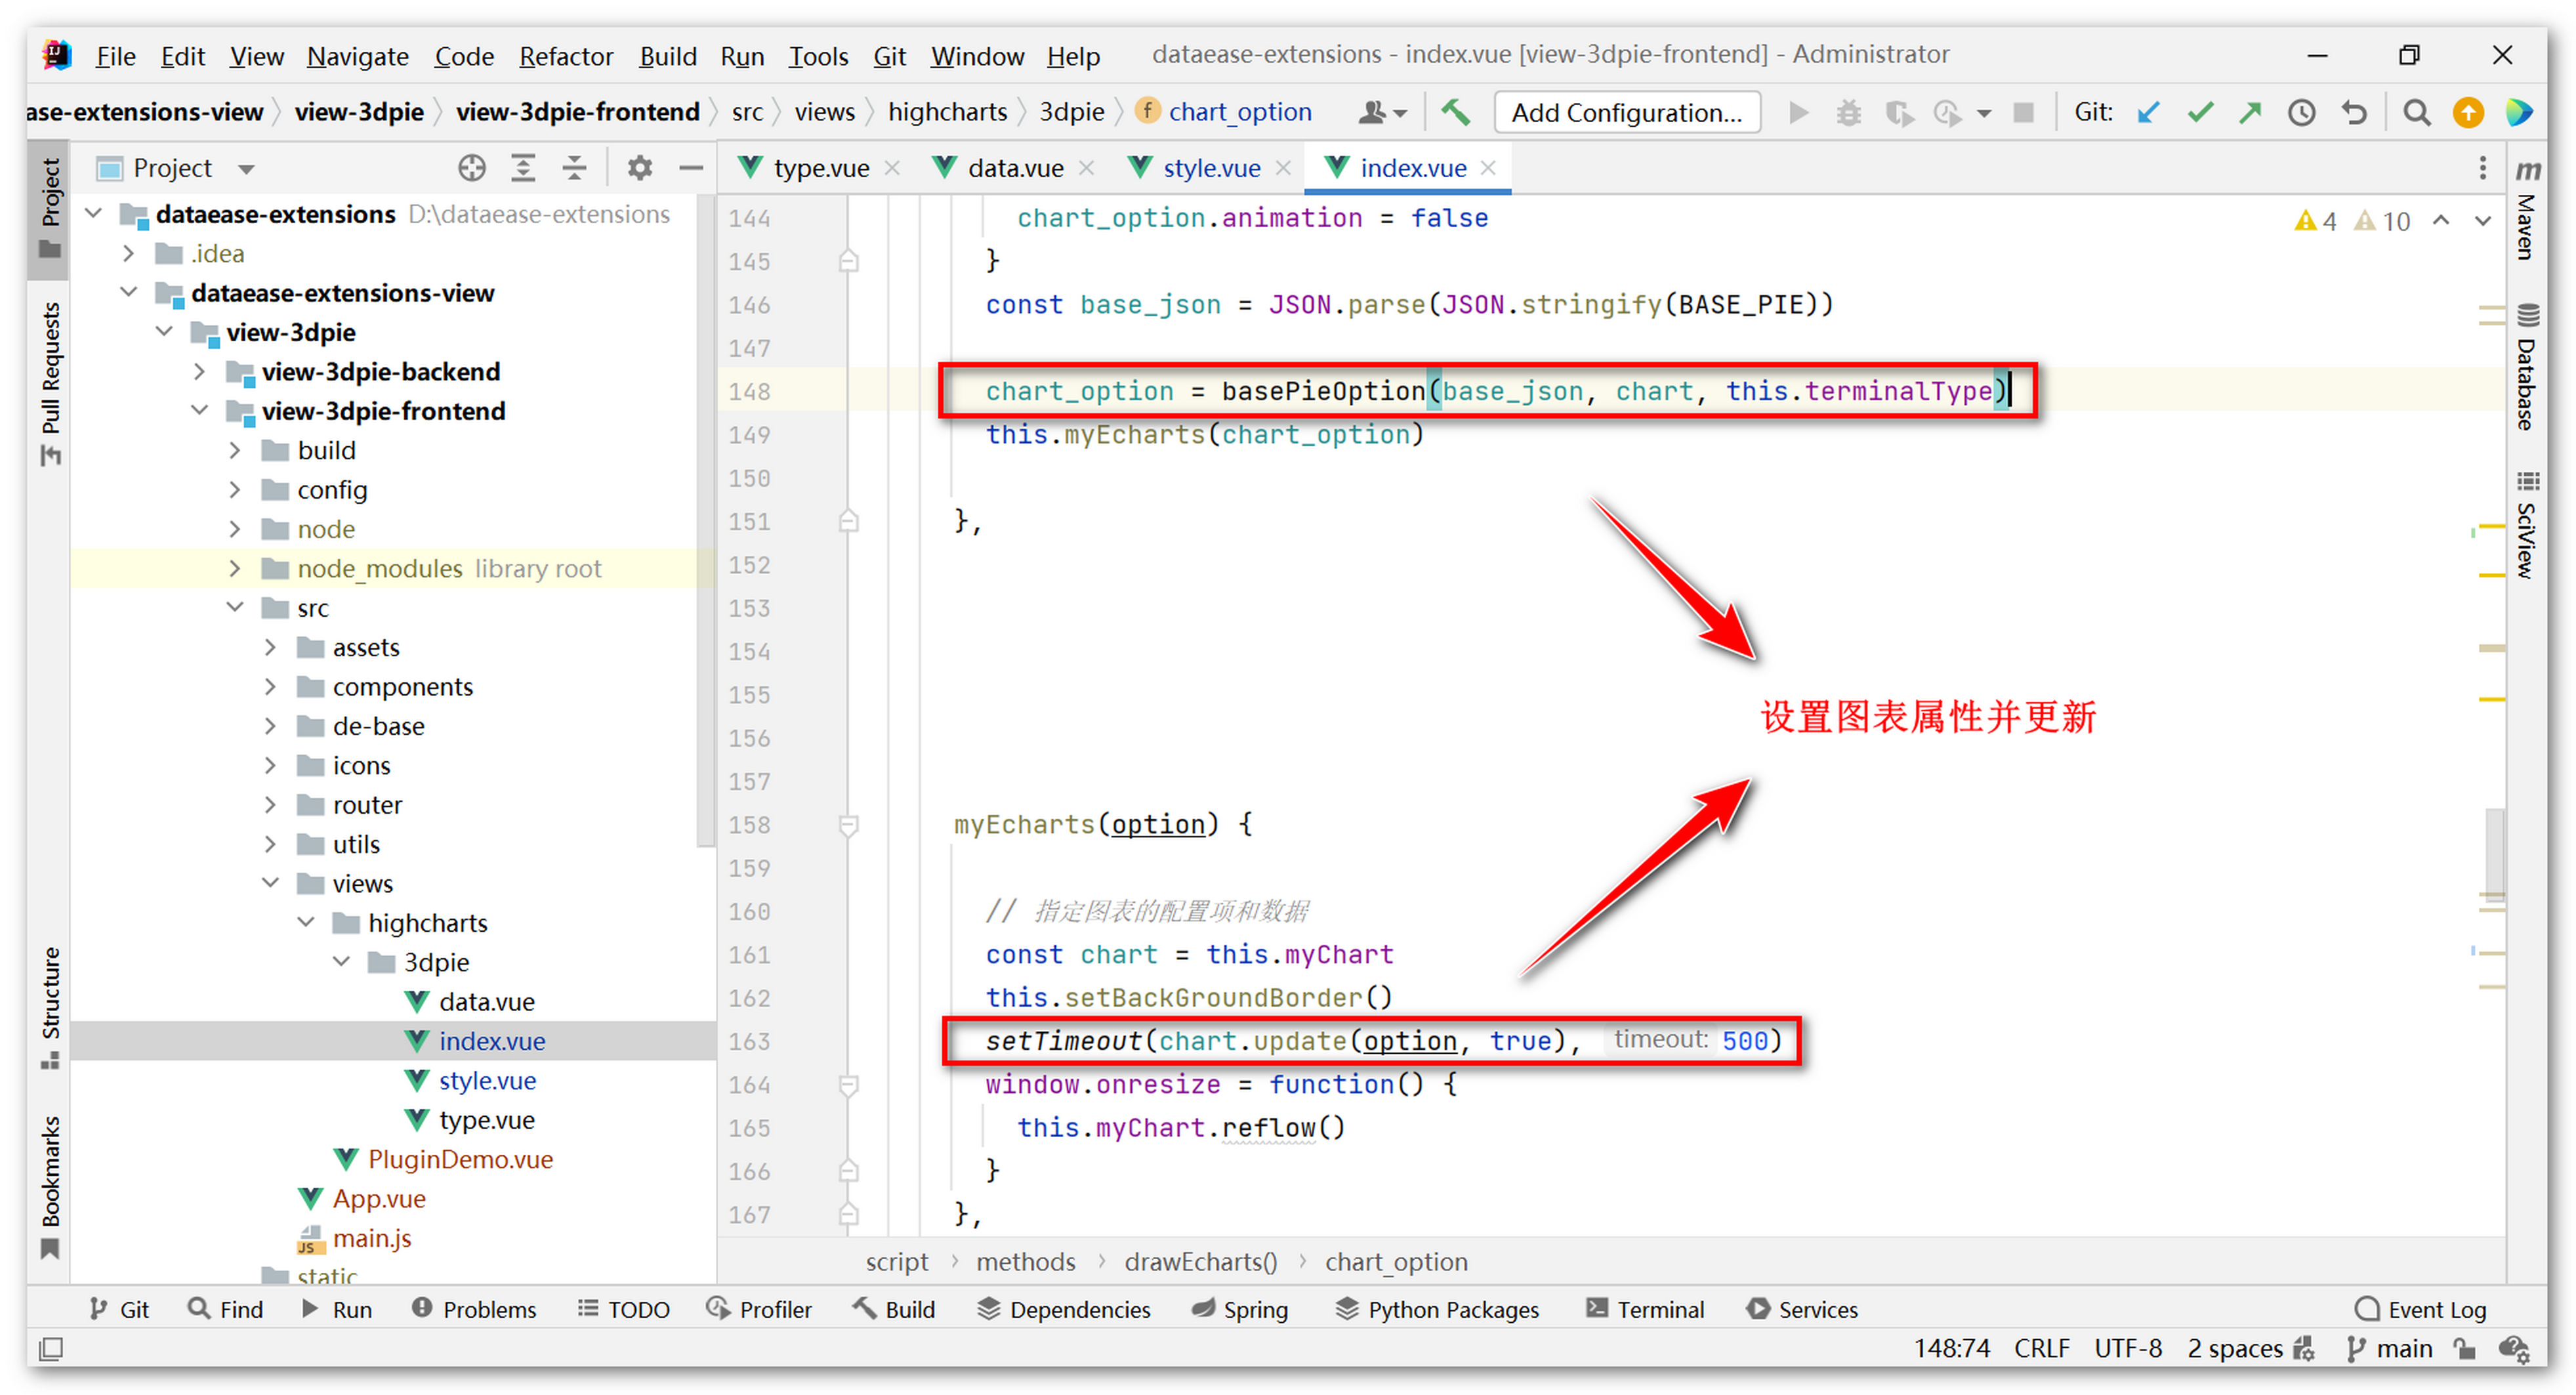Click the Git commit checkmark icon

(2199, 112)
